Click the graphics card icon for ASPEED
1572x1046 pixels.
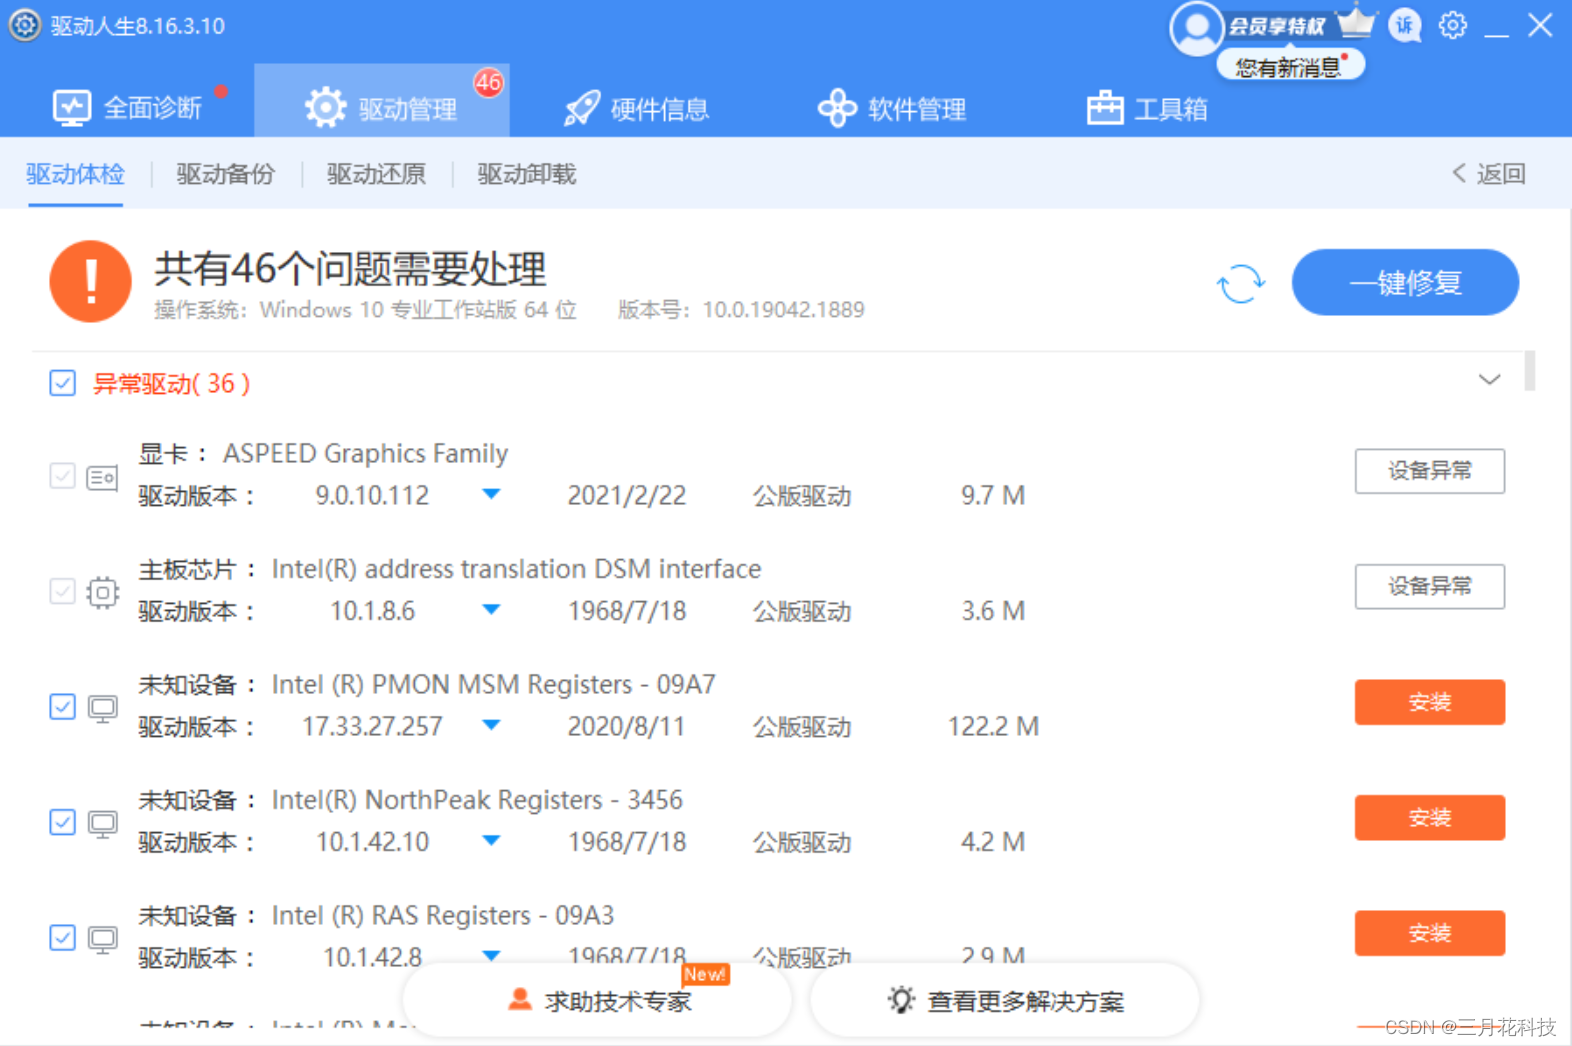point(102,478)
